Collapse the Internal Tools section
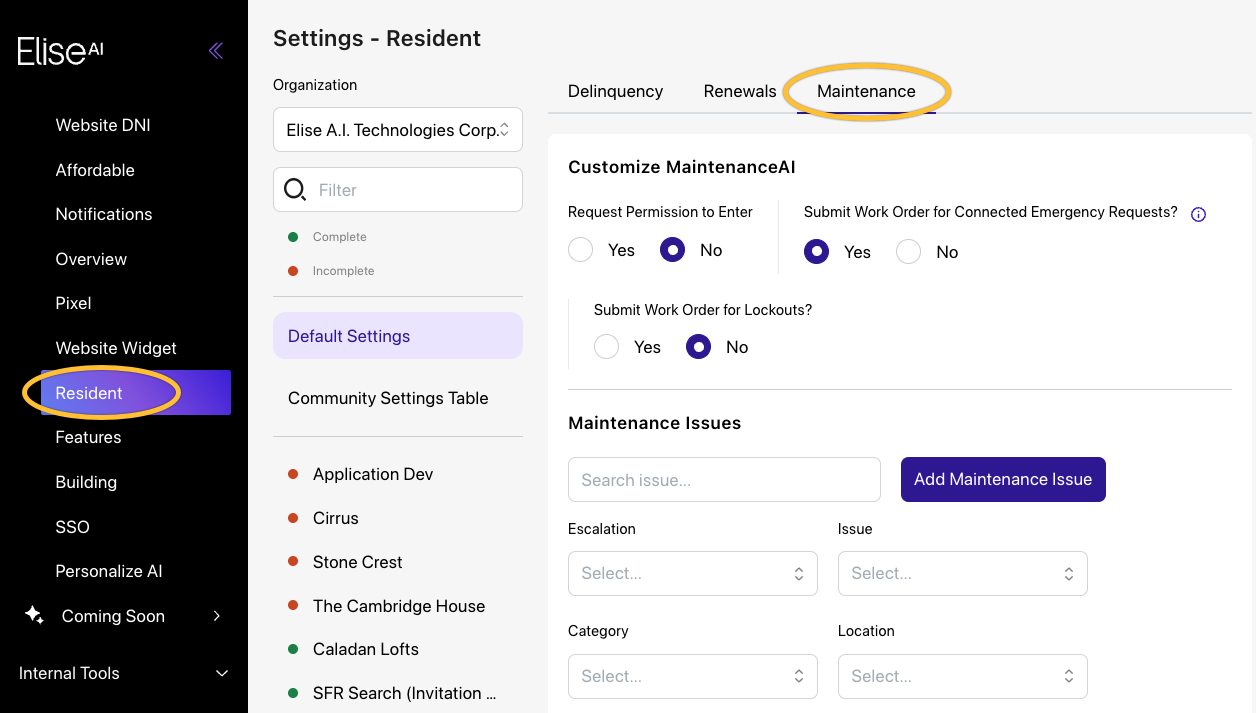The height and width of the screenshot is (713, 1256). [222, 673]
